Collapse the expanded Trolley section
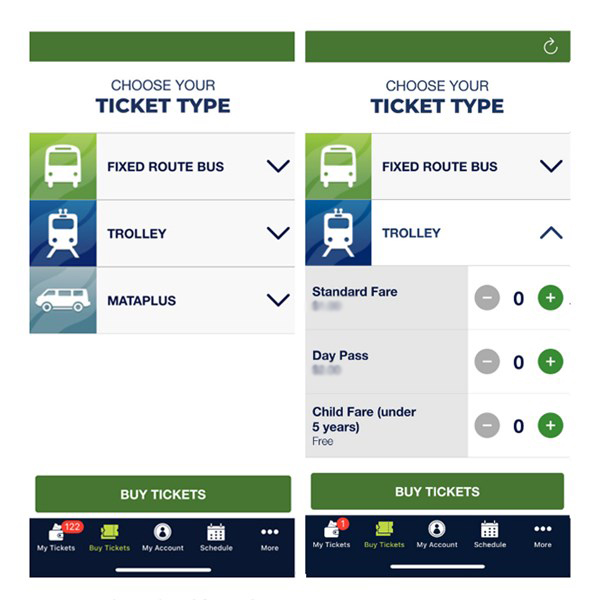Screen dimensions: 600x600 [x=551, y=233]
